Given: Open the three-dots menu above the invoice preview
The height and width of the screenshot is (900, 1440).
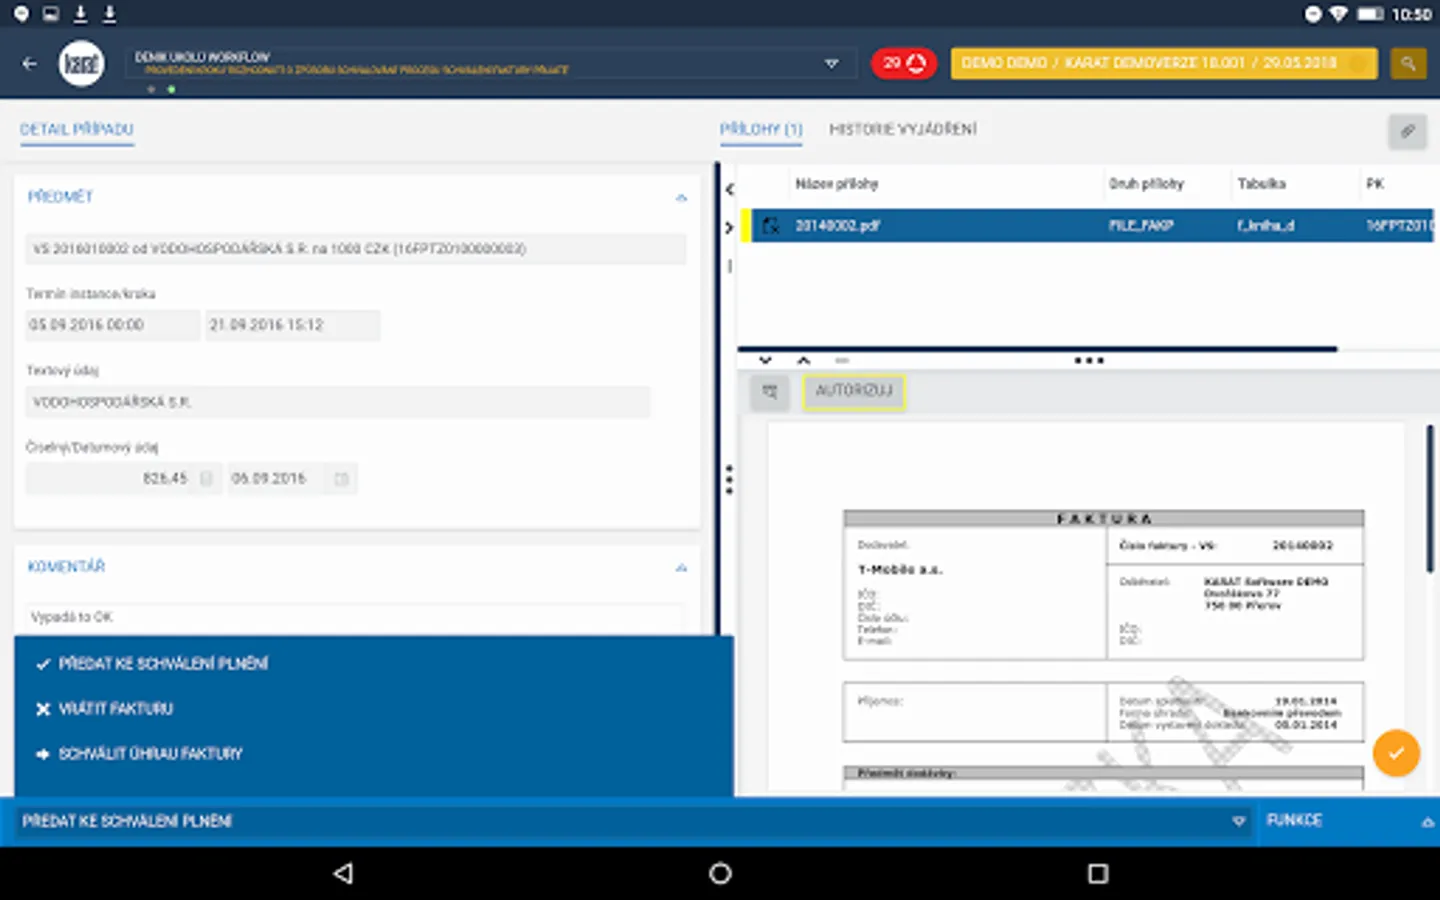Looking at the screenshot, I should [1089, 359].
